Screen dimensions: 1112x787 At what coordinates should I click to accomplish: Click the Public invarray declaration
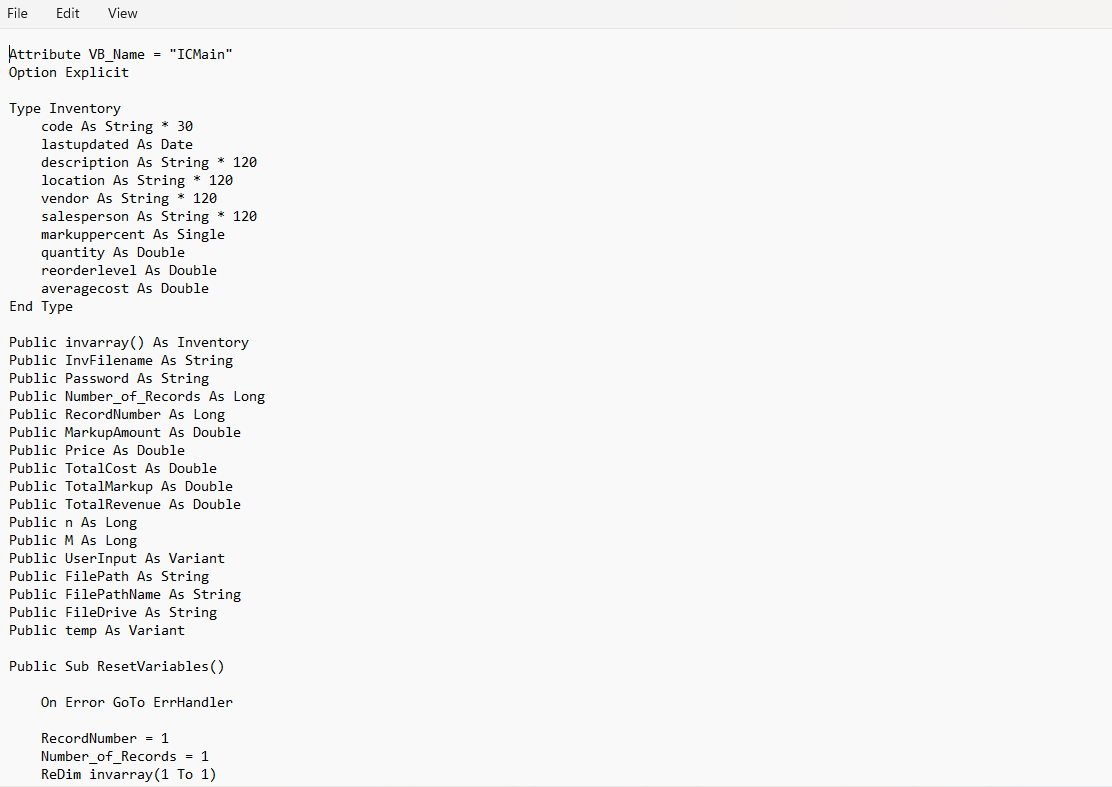click(x=128, y=342)
